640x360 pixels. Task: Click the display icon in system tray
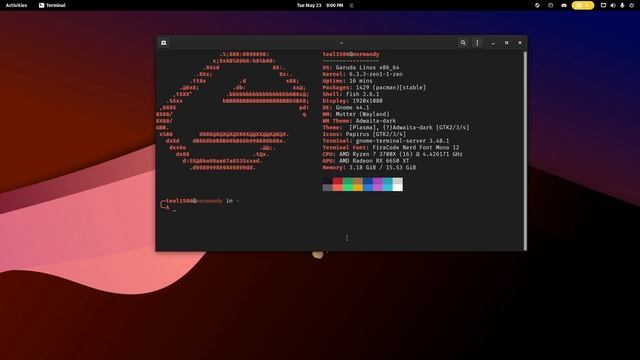click(x=603, y=5)
